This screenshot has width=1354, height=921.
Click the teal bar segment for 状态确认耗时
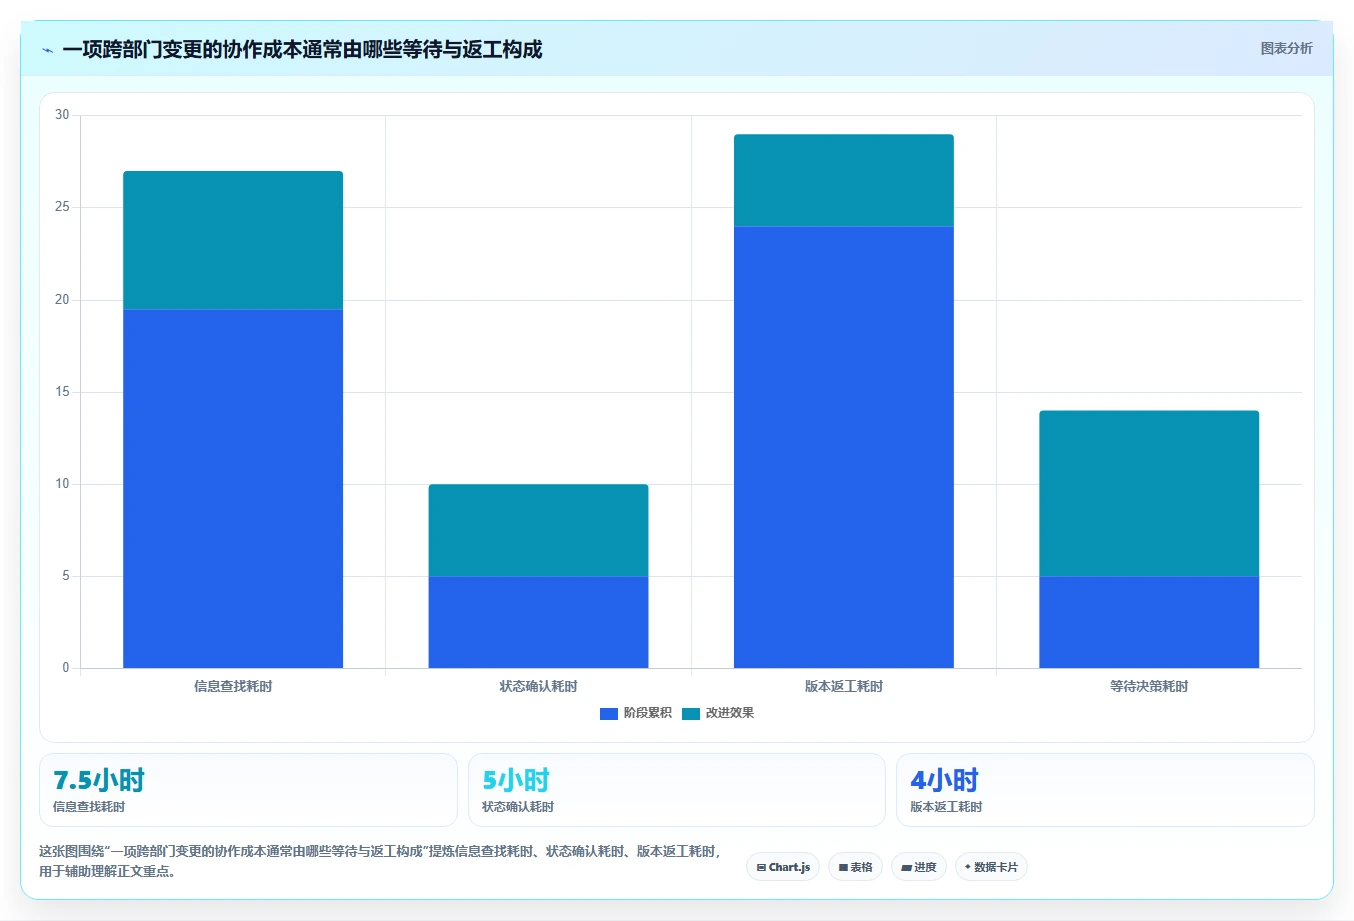(538, 530)
